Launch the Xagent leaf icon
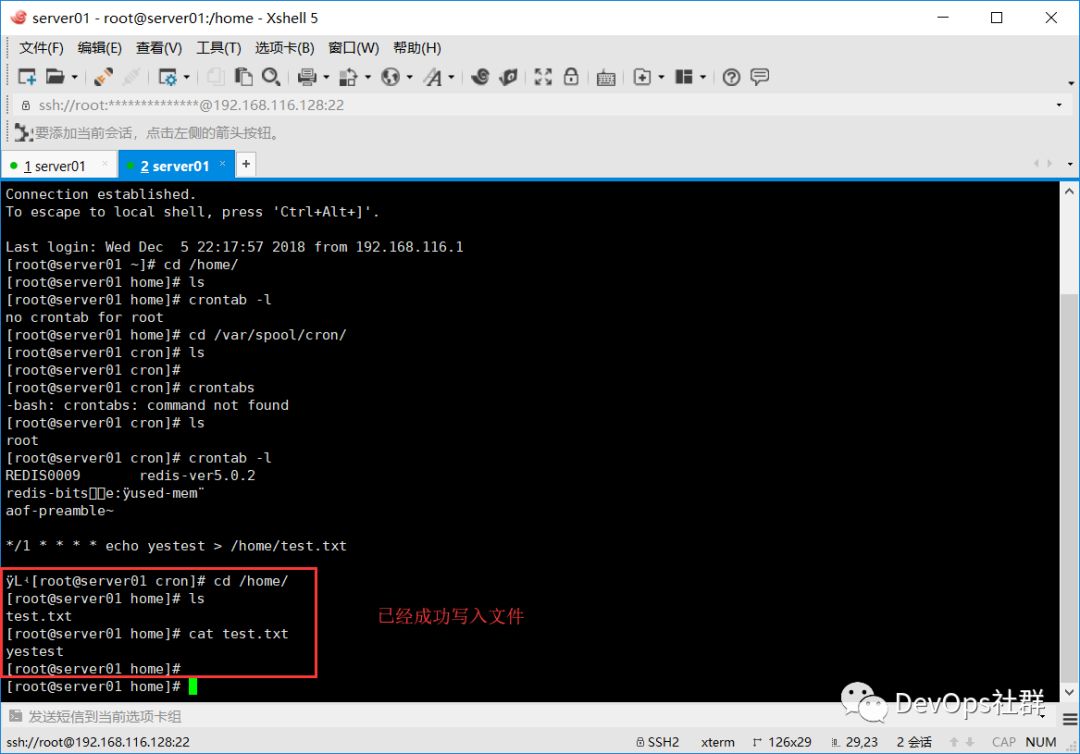This screenshot has height=754, width=1080. tap(508, 77)
